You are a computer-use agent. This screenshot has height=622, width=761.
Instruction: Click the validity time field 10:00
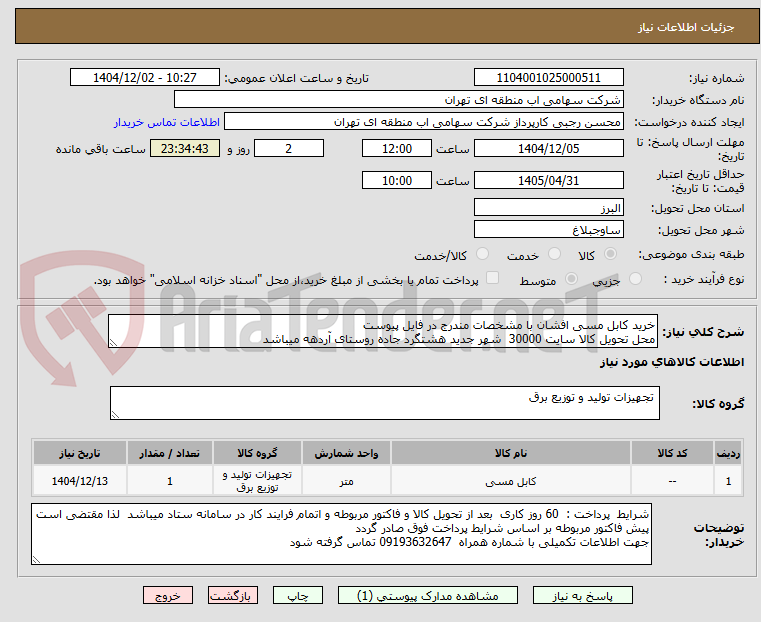point(397,180)
